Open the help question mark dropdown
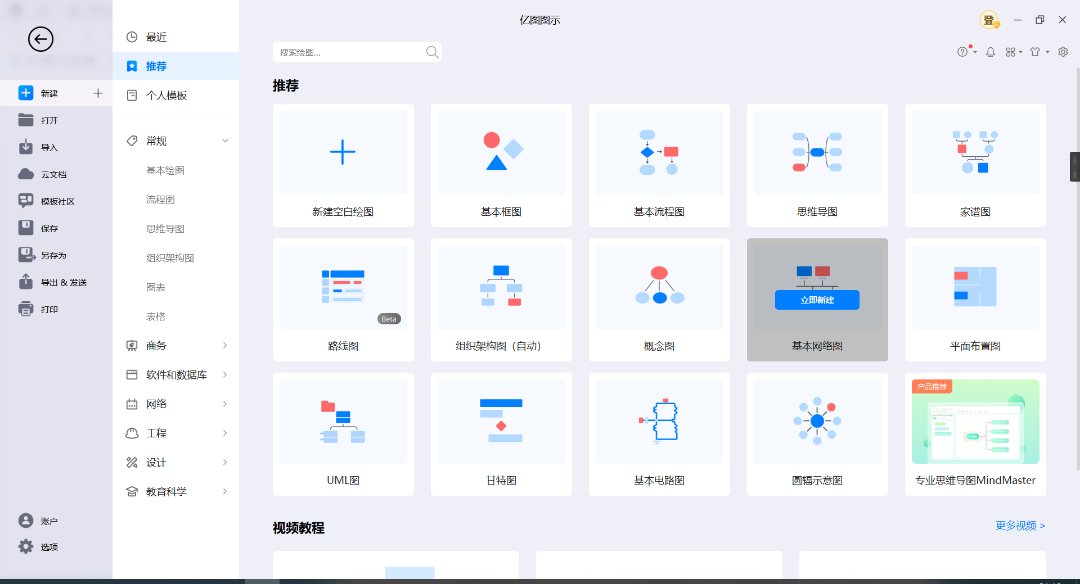The image size is (1080, 584). pyautogui.click(x=965, y=52)
